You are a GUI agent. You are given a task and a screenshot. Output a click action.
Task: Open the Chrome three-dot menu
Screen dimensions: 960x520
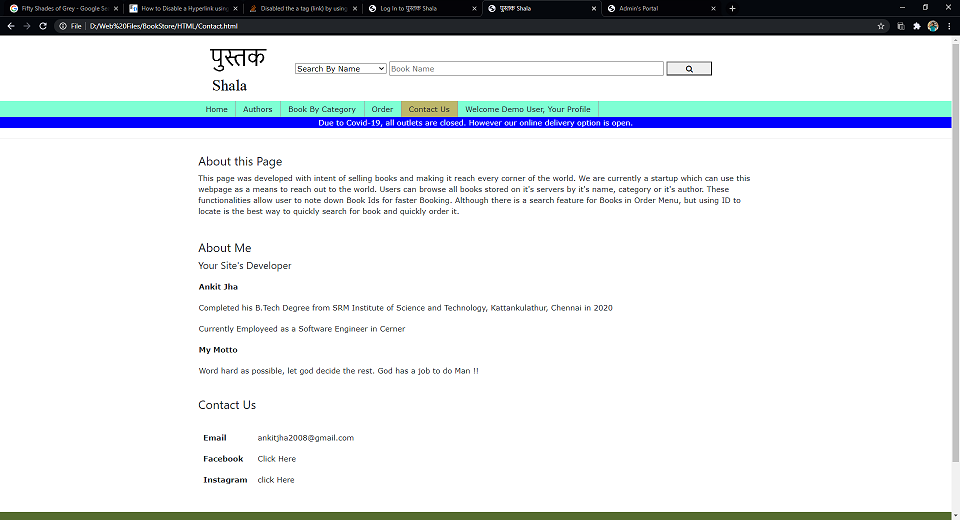point(950,26)
